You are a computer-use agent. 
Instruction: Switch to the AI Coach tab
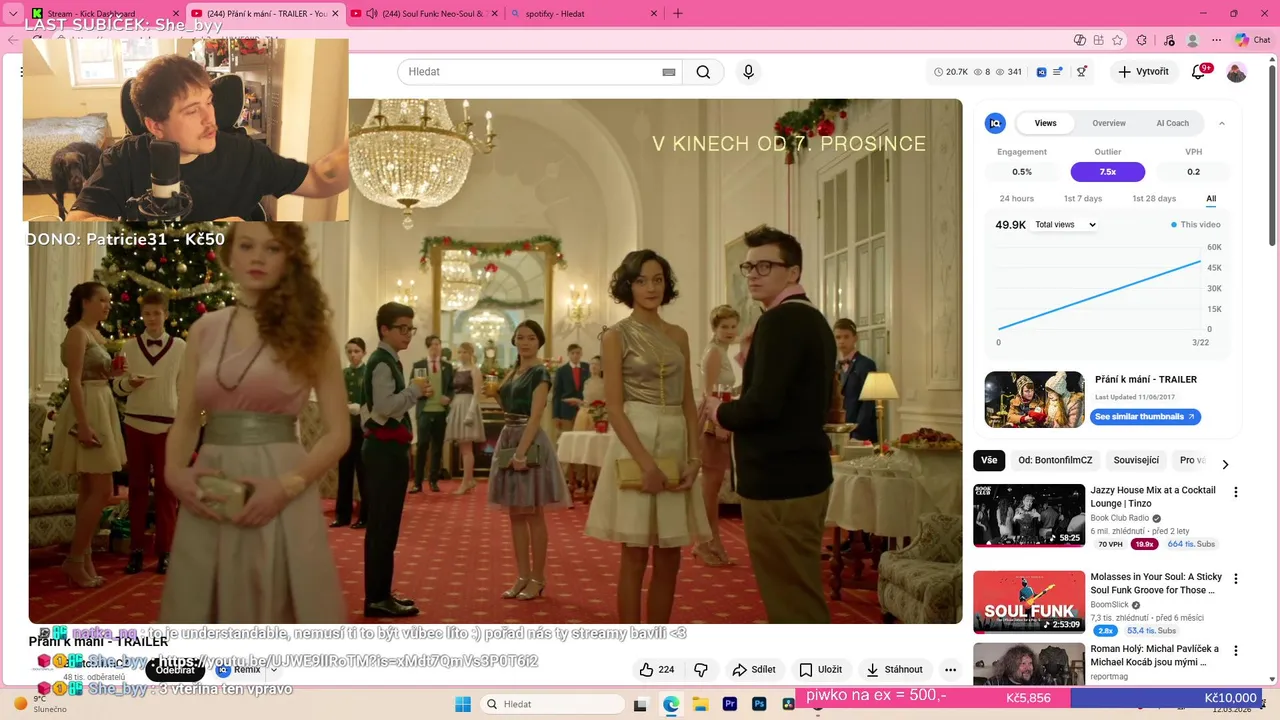click(x=1172, y=123)
